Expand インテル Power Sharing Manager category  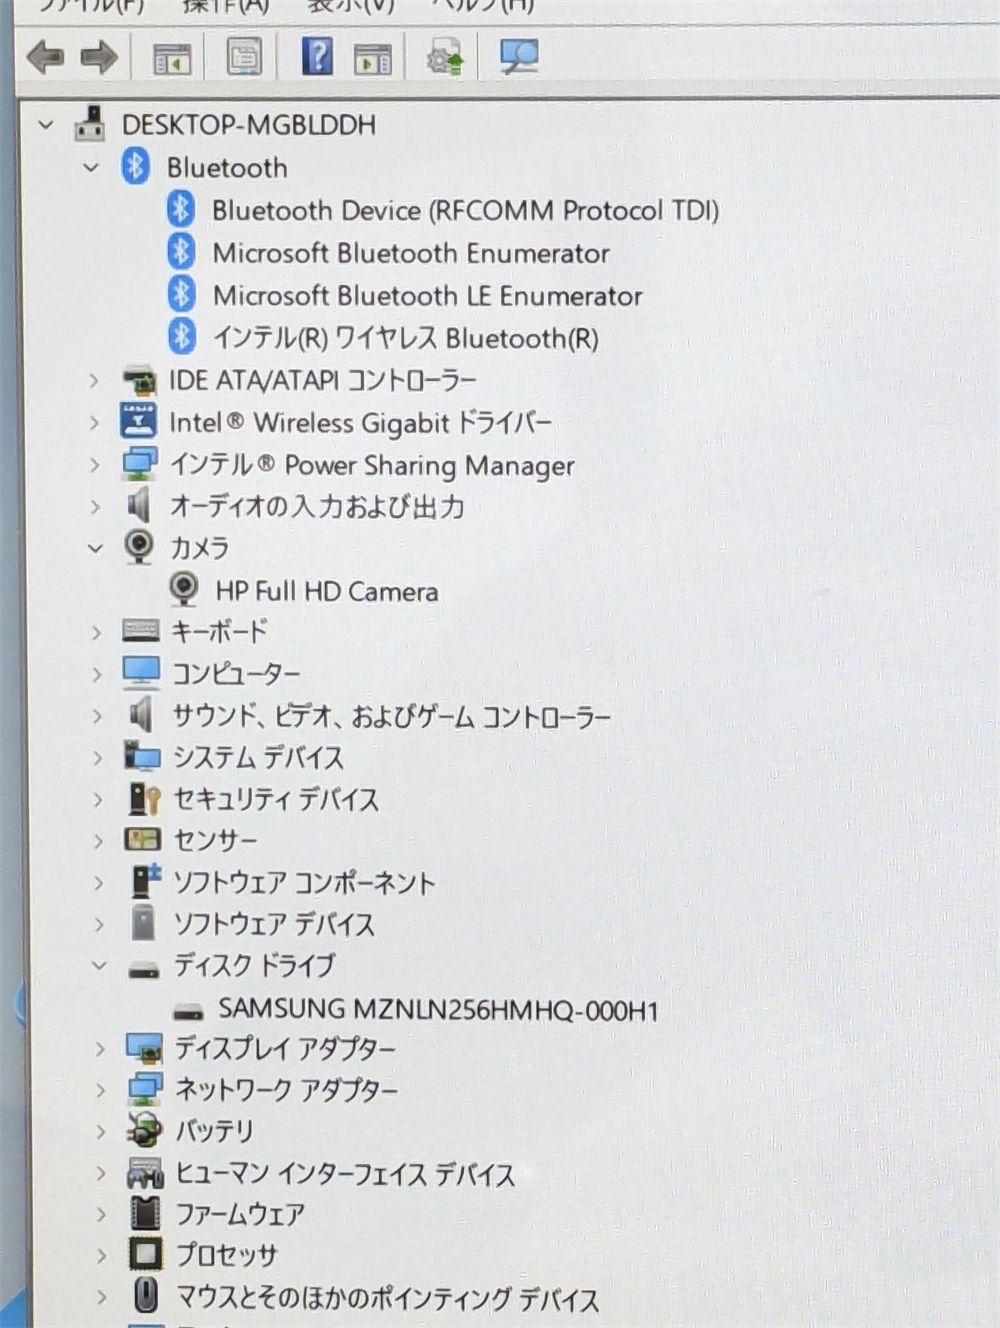click(95, 465)
